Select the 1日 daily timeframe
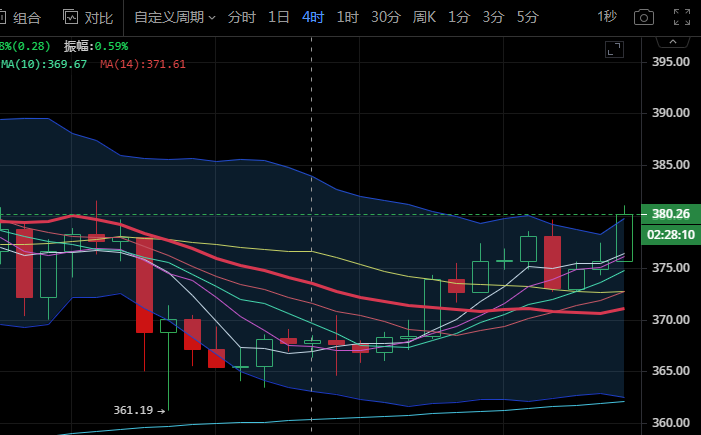This screenshot has height=435, width=701. click(279, 17)
